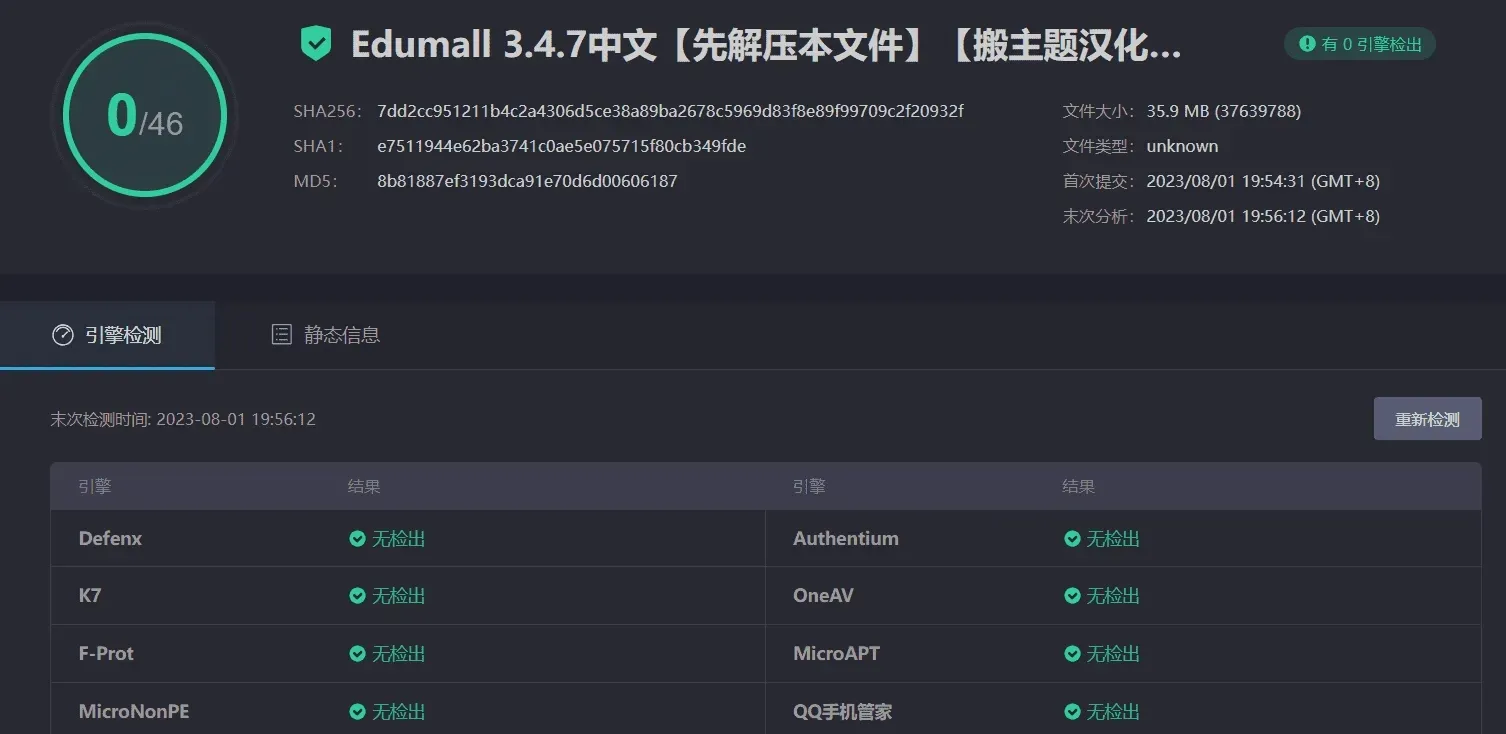
Task: Click the 末次检测时间 2023-08-01 text
Action: tap(183, 419)
